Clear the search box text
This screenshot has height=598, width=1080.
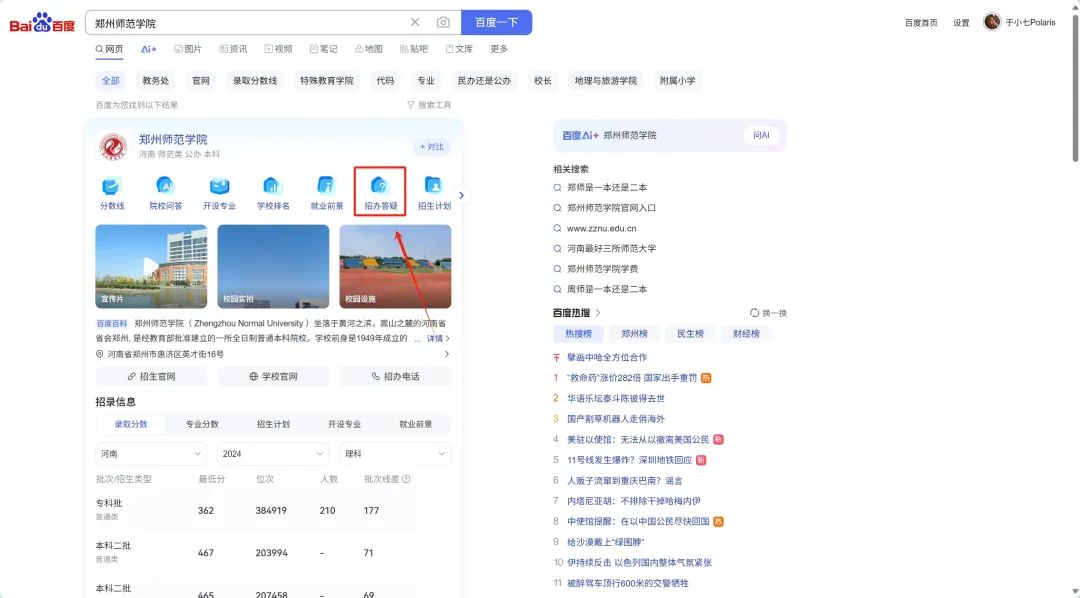pyautogui.click(x=415, y=22)
